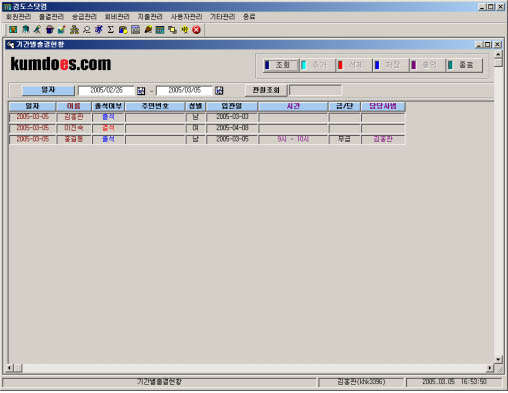Viewport: 508px width, 393px height.
Task: Open calendar picker for end date 2005/03/05
Action: point(219,91)
